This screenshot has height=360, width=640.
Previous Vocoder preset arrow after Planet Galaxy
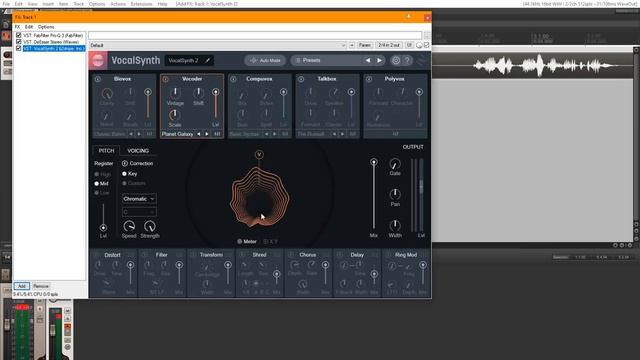click(x=199, y=134)
